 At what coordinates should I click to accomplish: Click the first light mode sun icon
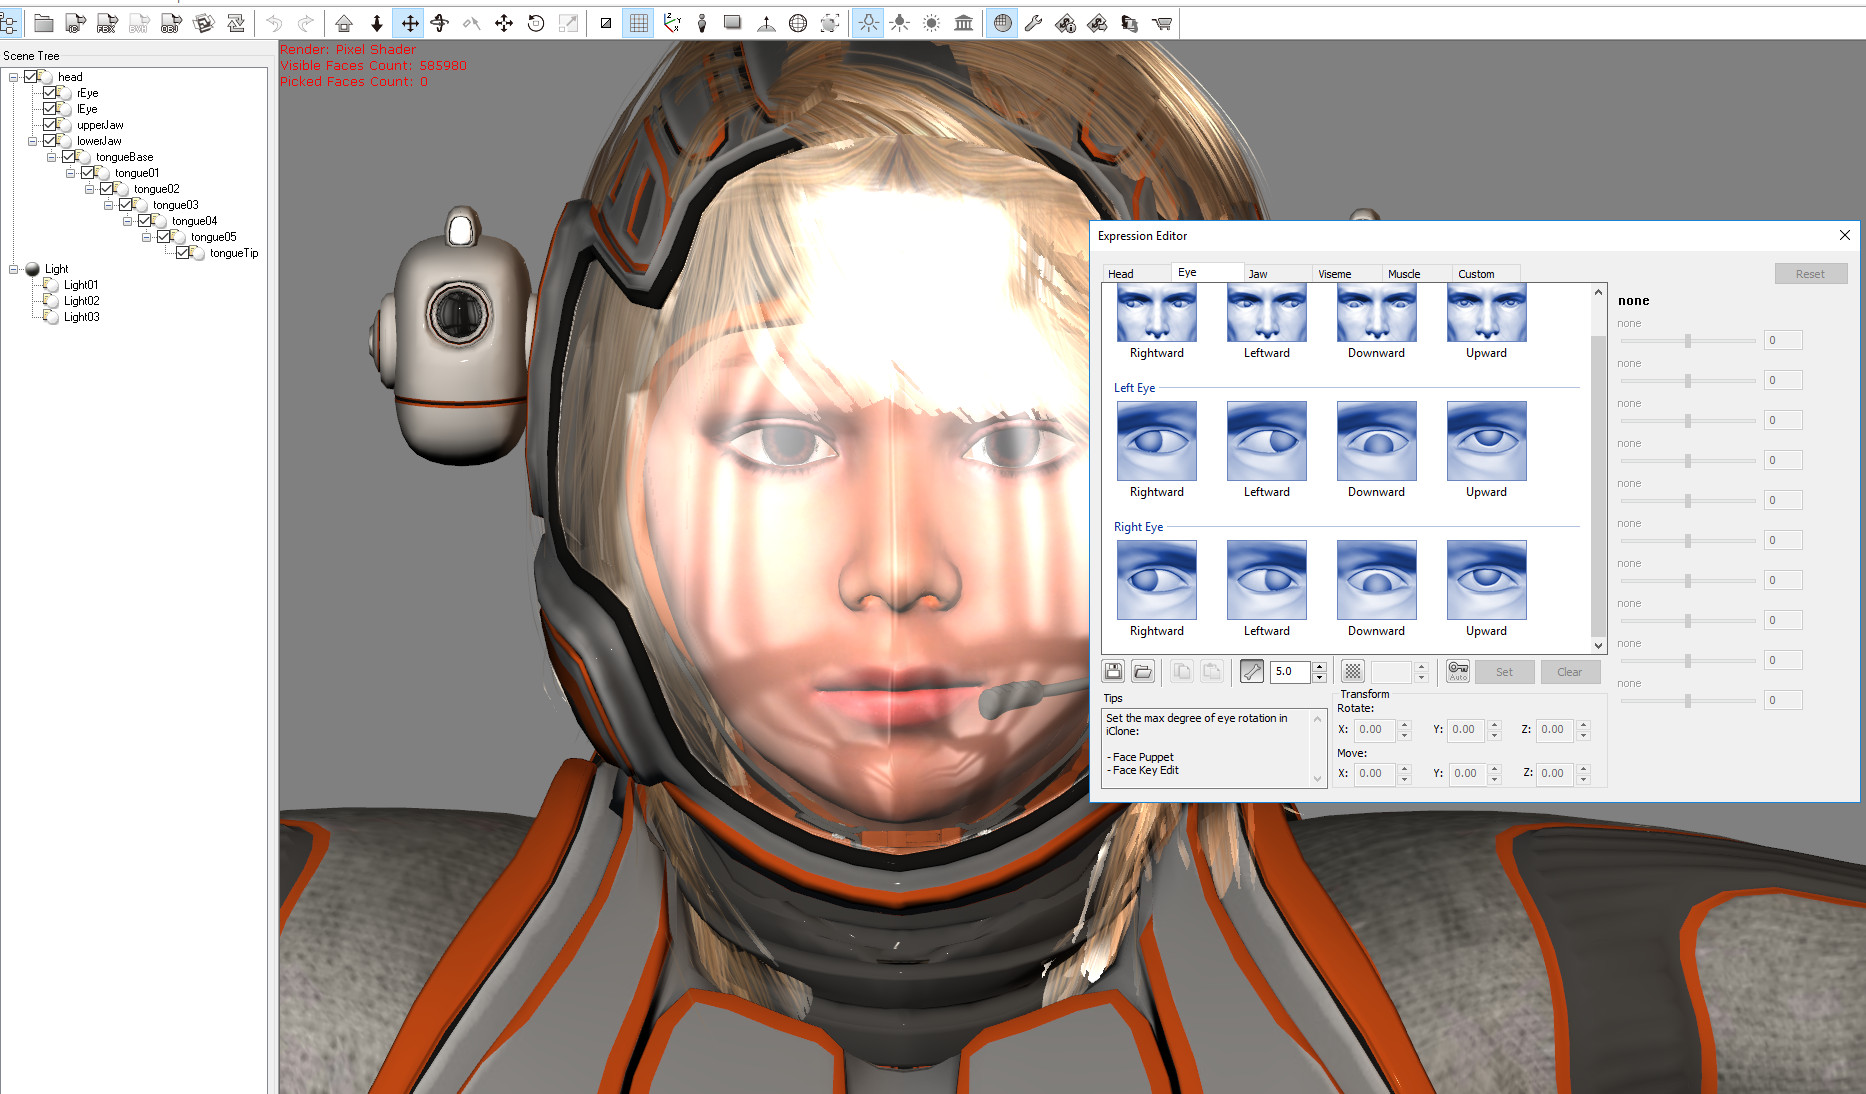868,23
